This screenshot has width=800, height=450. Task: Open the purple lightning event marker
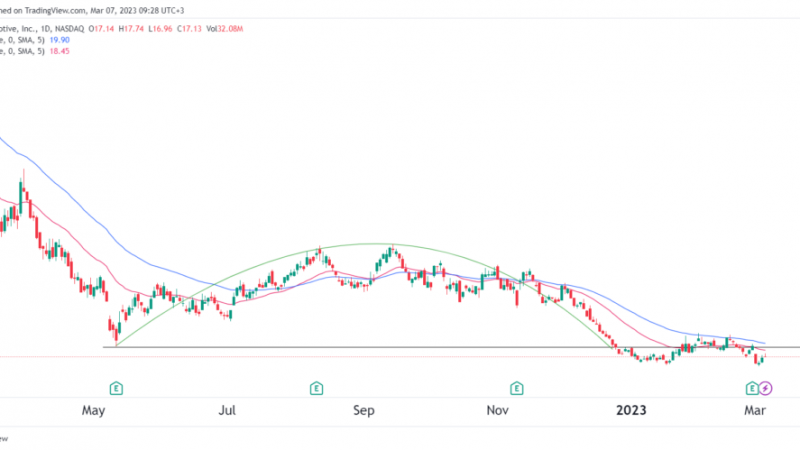pos(765,388)
